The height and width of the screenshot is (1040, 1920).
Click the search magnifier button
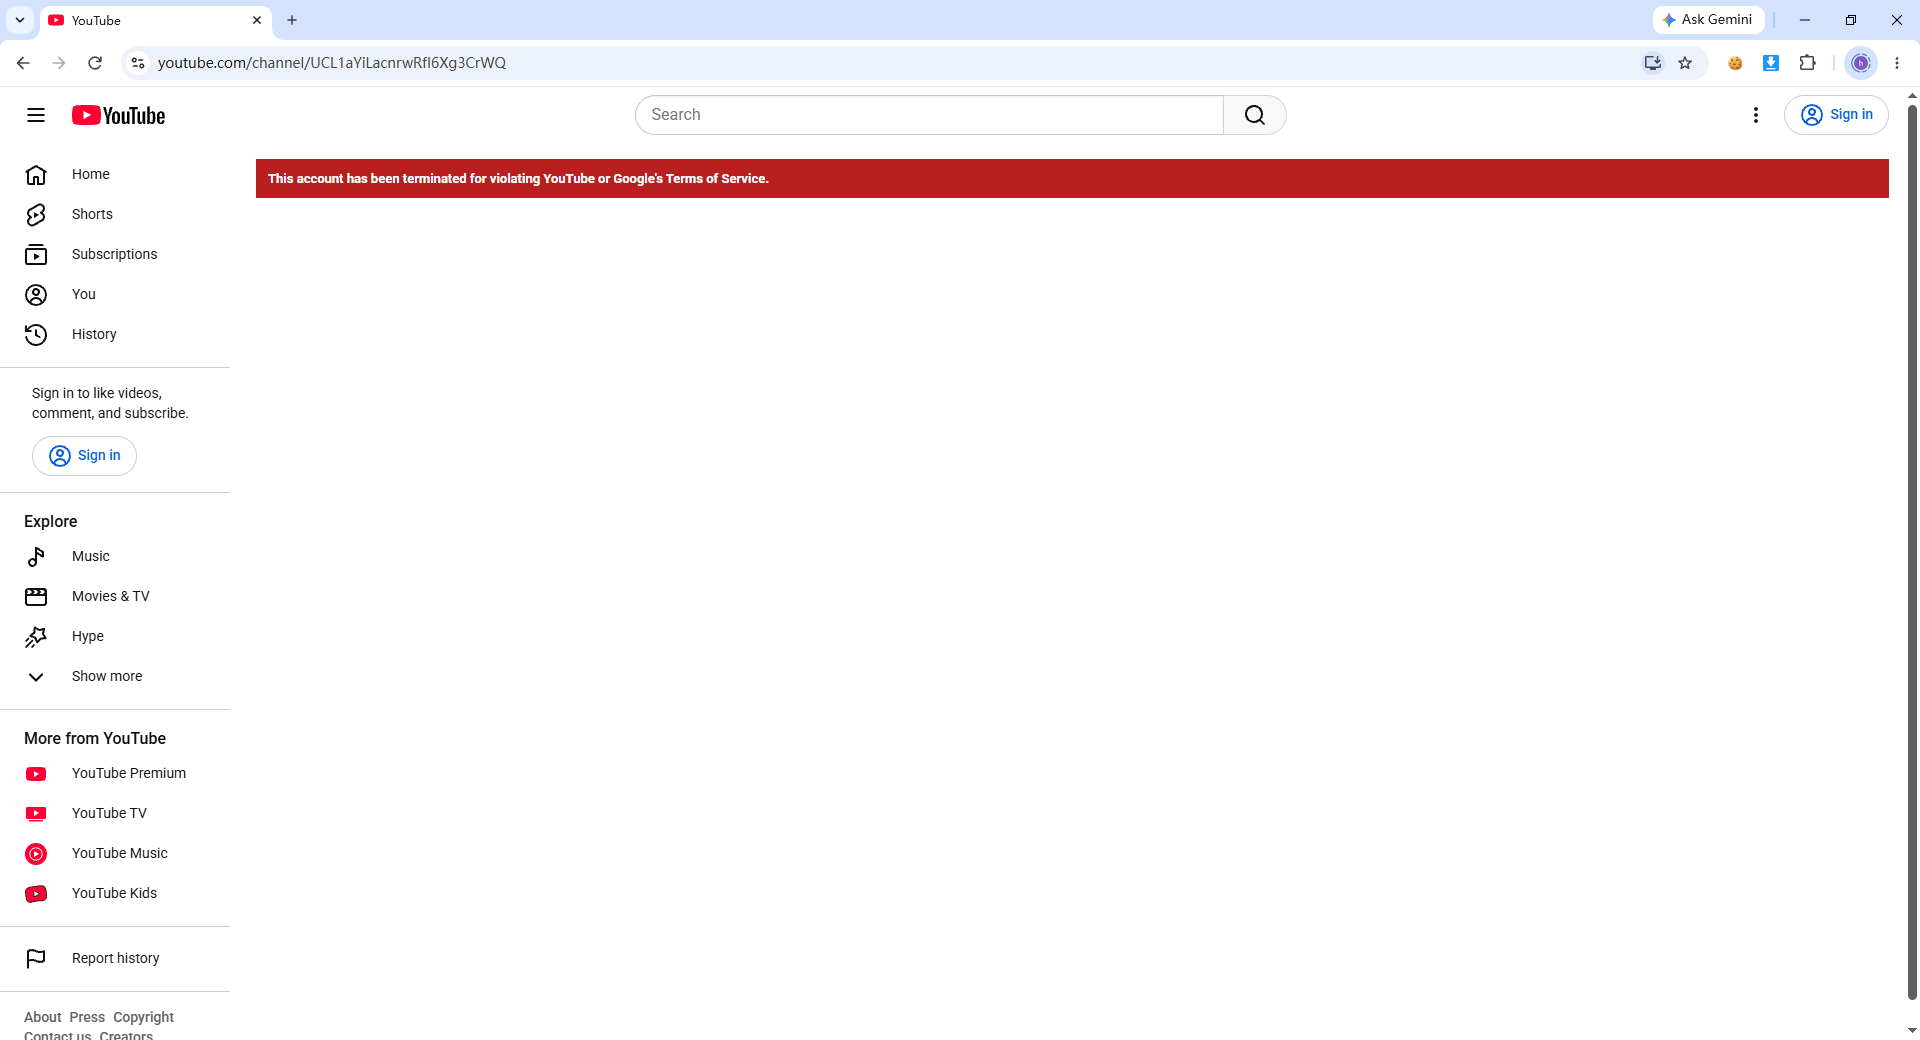click(x=1255, y=115)
